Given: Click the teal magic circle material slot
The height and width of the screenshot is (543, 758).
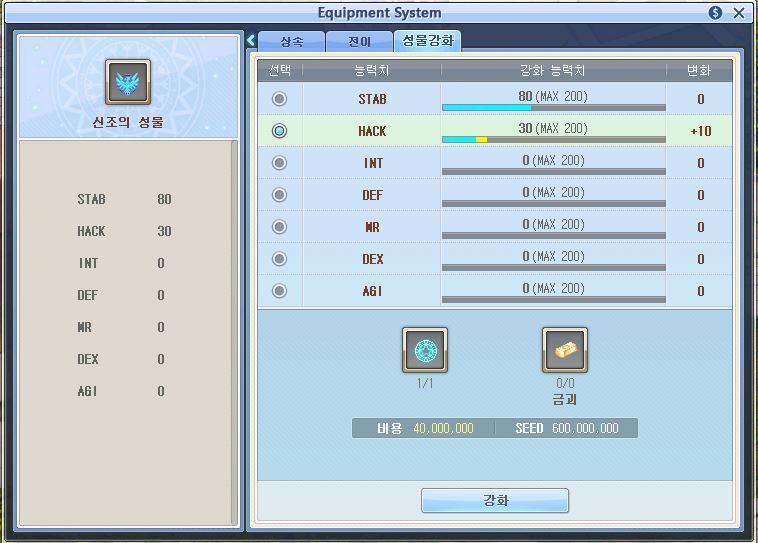Looking at the screenshot, I should [425, 350].
